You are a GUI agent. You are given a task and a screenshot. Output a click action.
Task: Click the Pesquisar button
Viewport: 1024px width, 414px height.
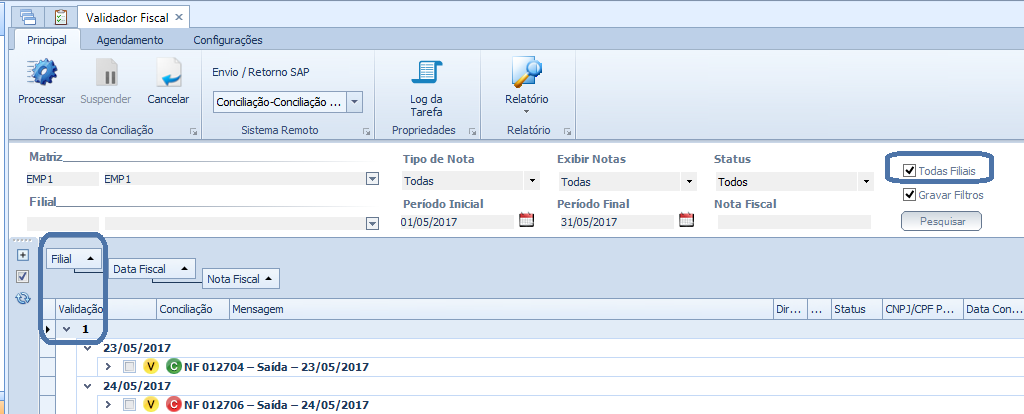940,221
